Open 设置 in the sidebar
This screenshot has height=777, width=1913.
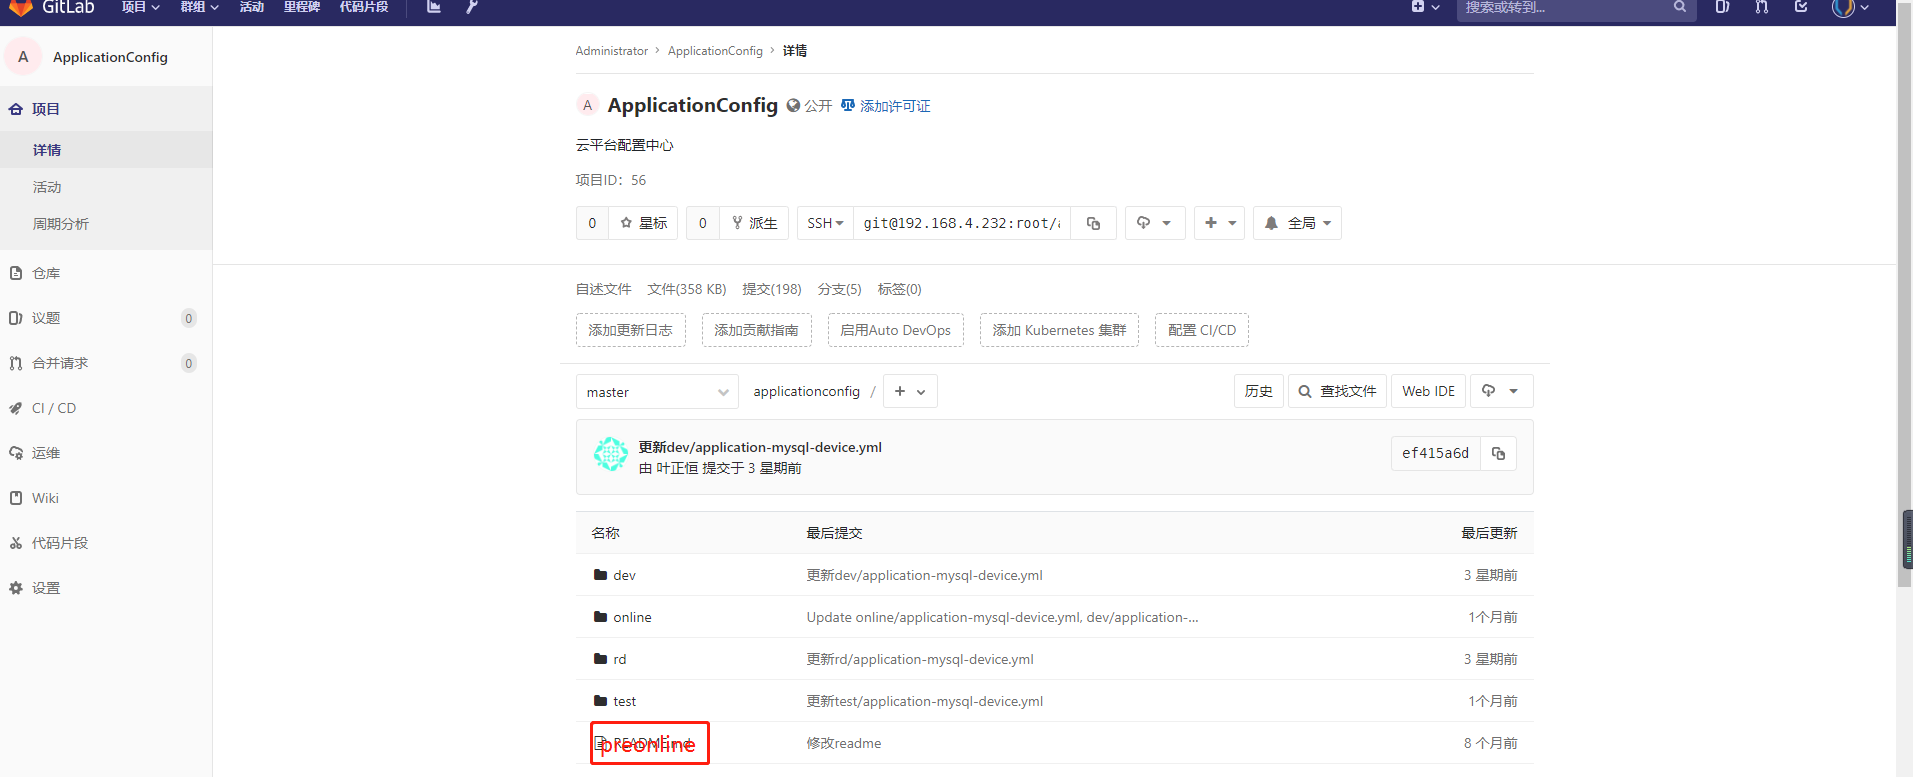click(x=106, y=588)
